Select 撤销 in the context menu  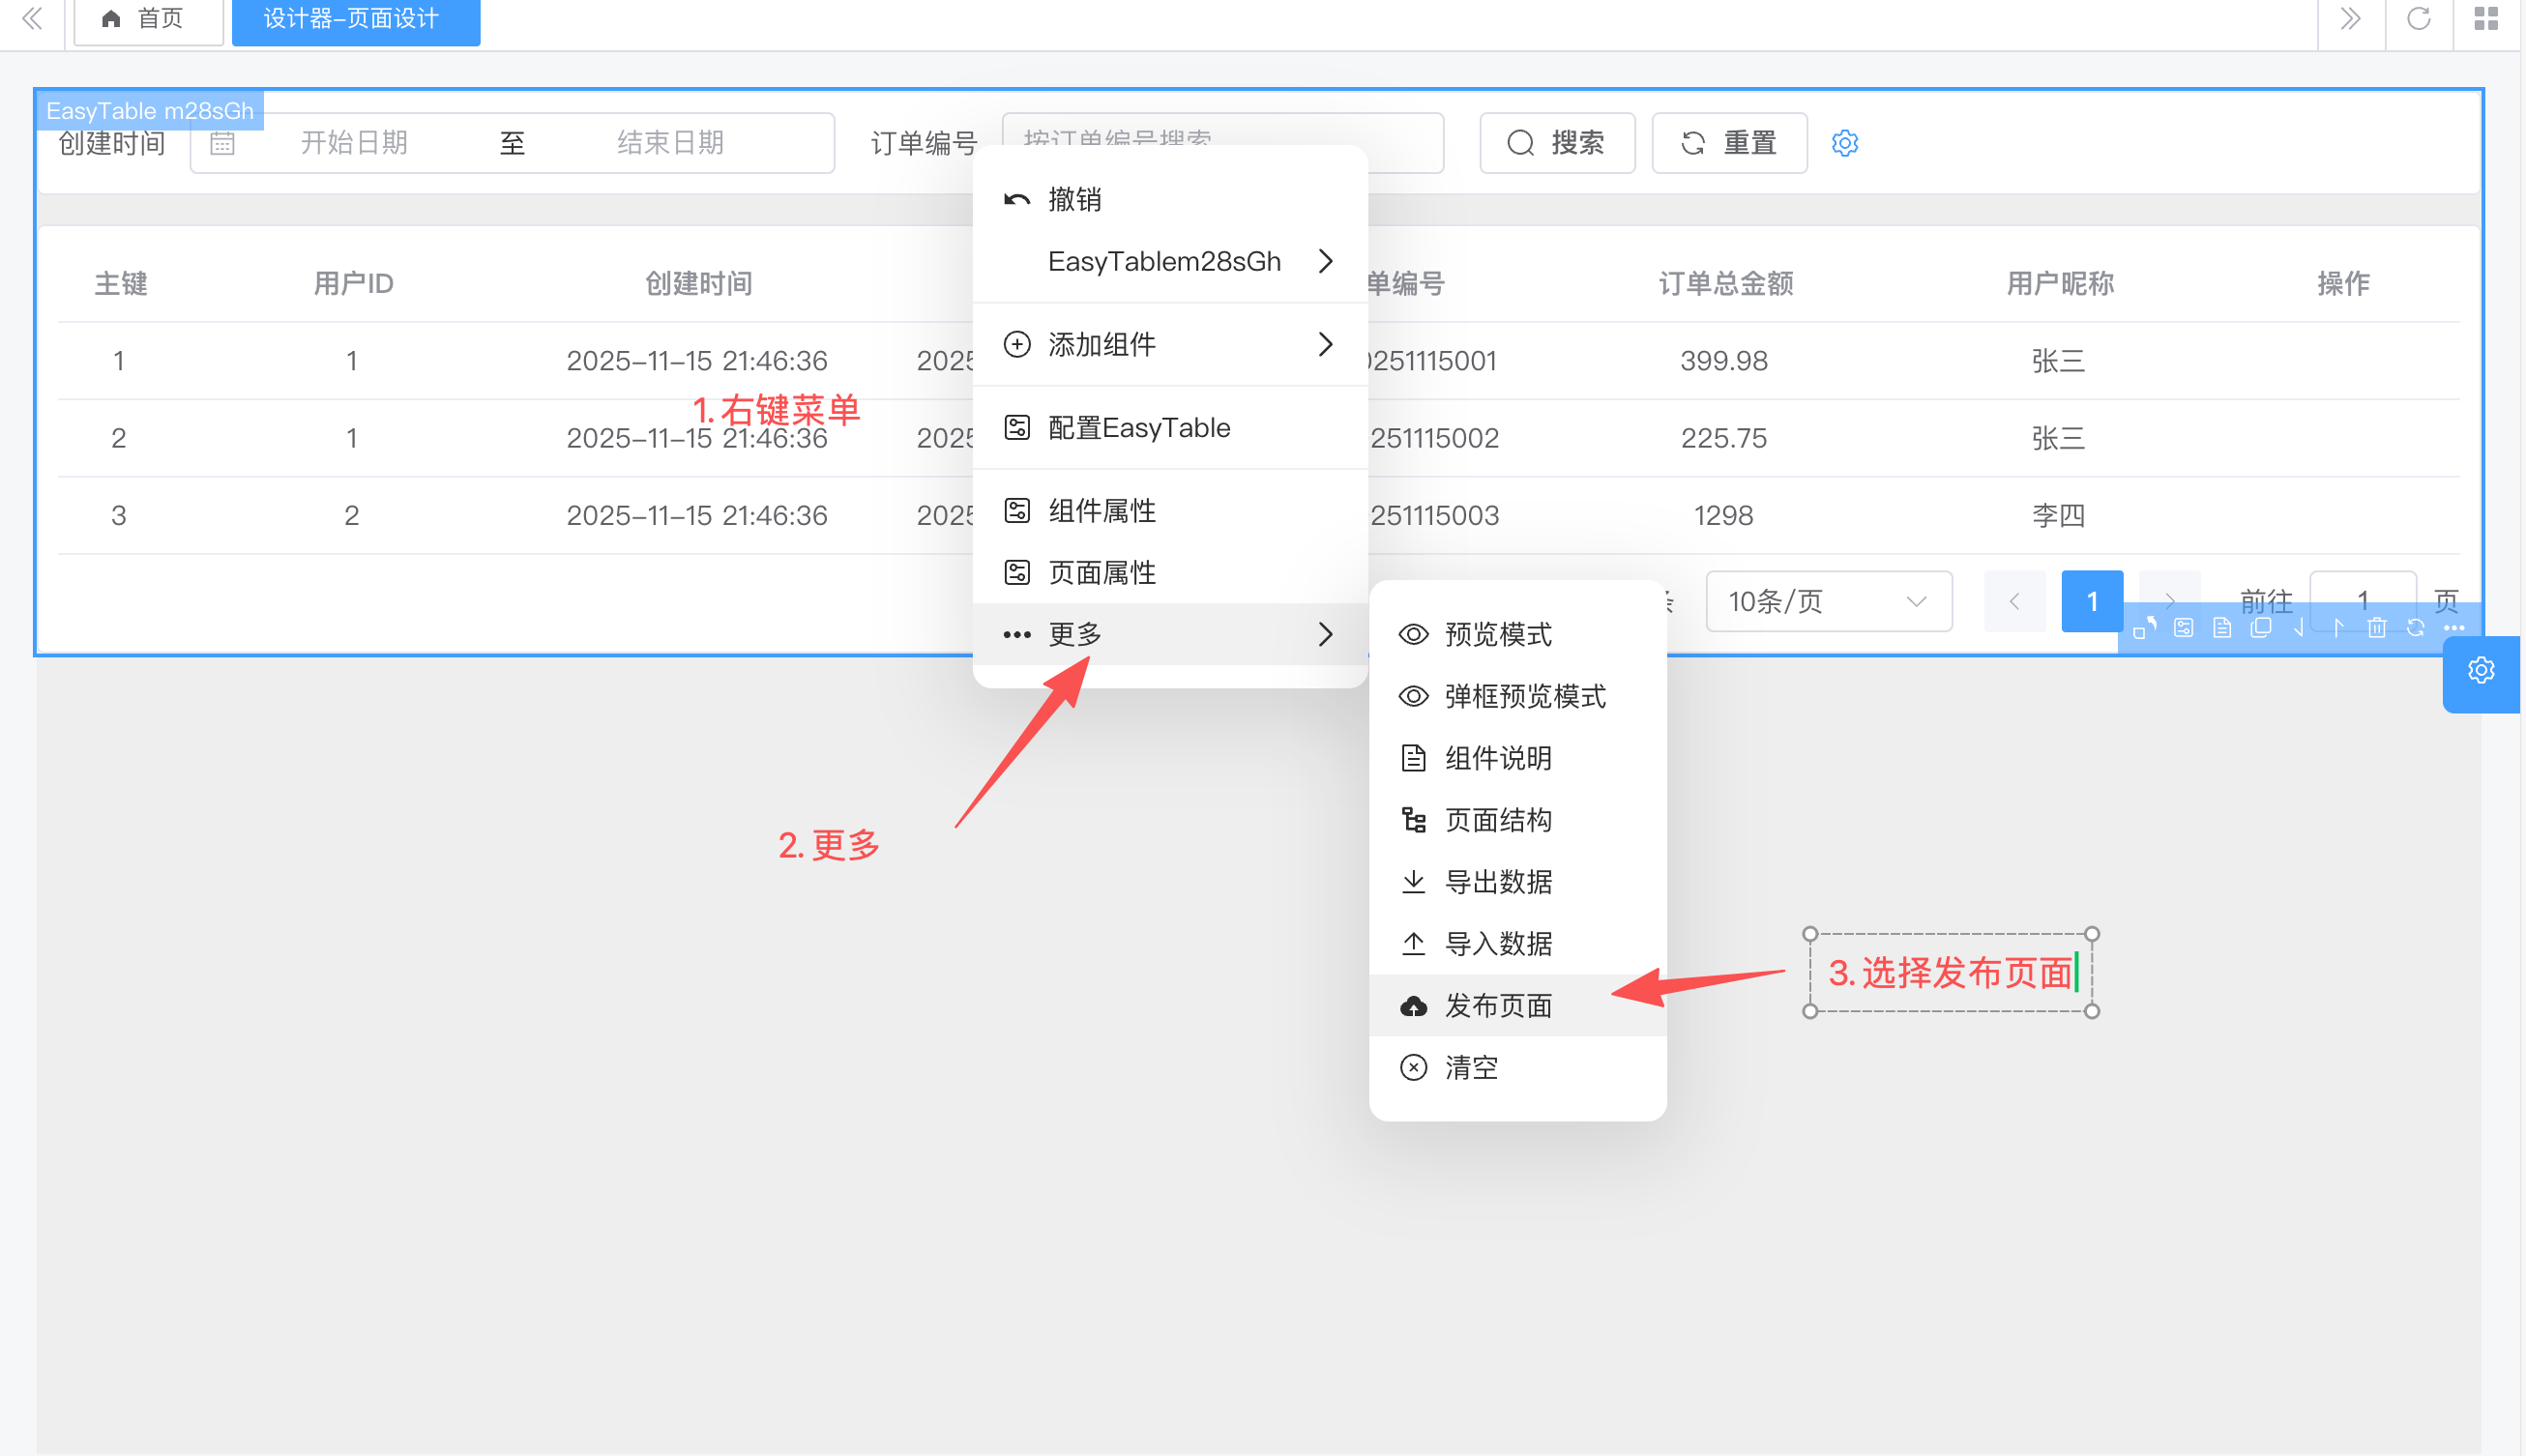1074,199
